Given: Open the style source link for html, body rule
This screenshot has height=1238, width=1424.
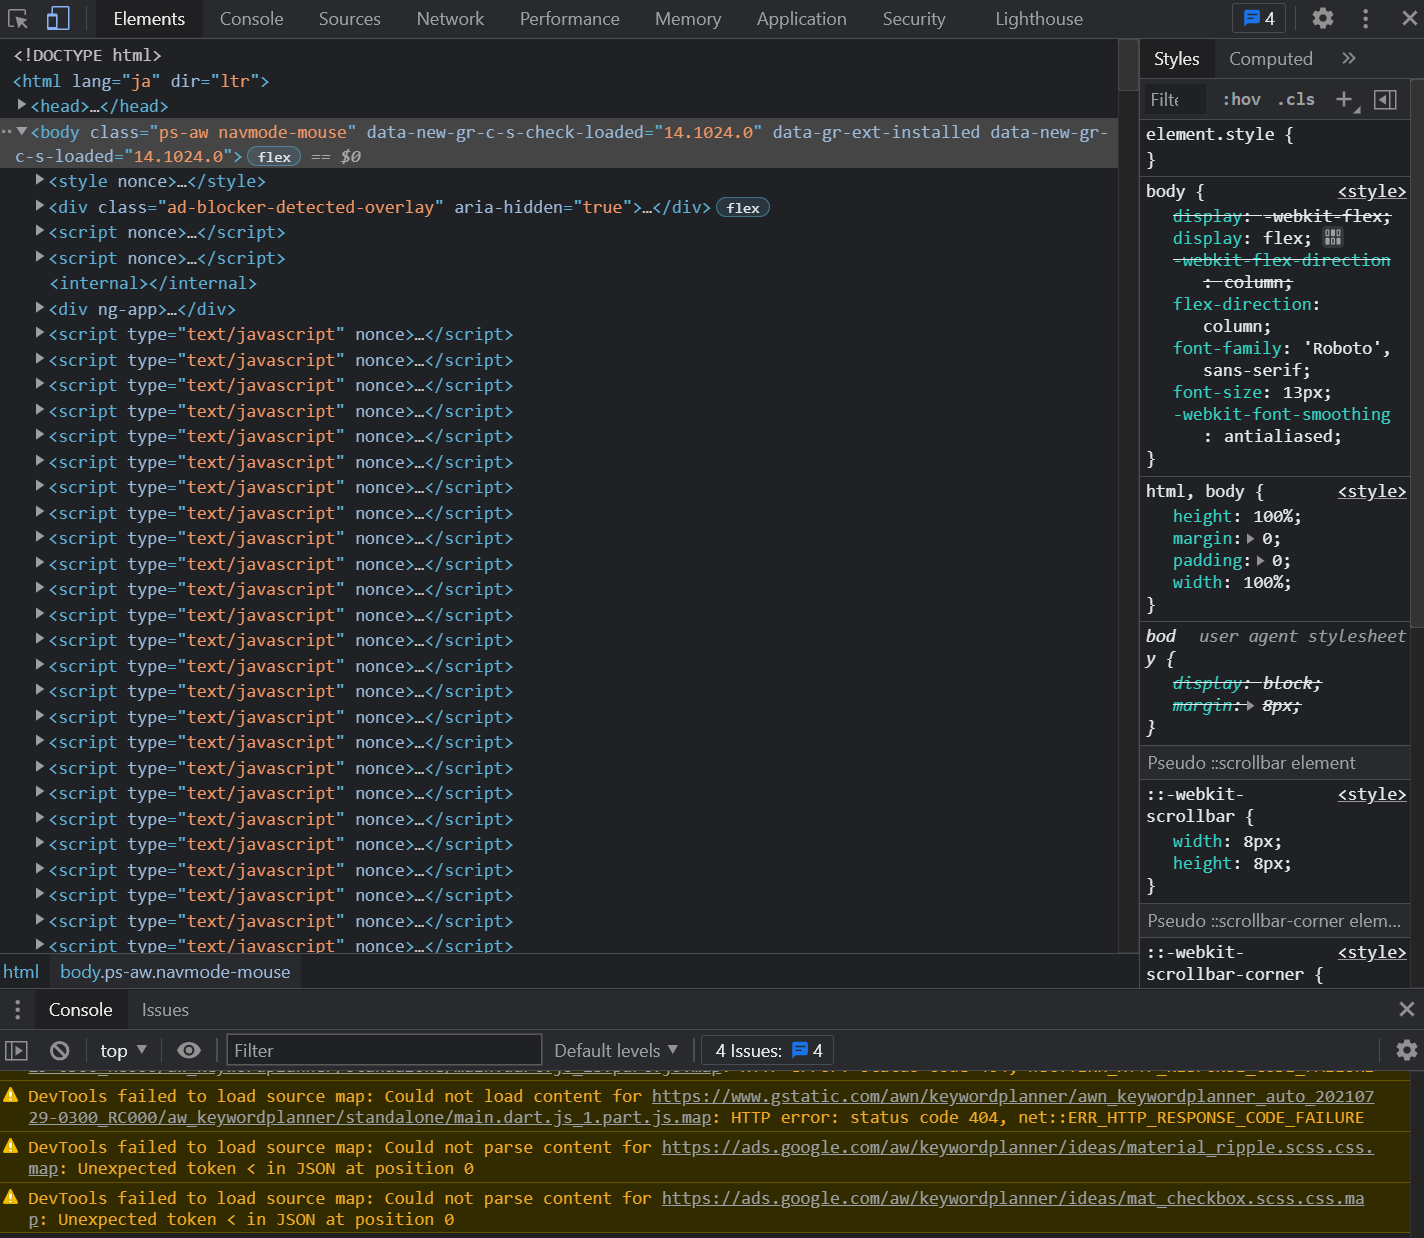Looking at the screenshot, I should coord(1371,491).
